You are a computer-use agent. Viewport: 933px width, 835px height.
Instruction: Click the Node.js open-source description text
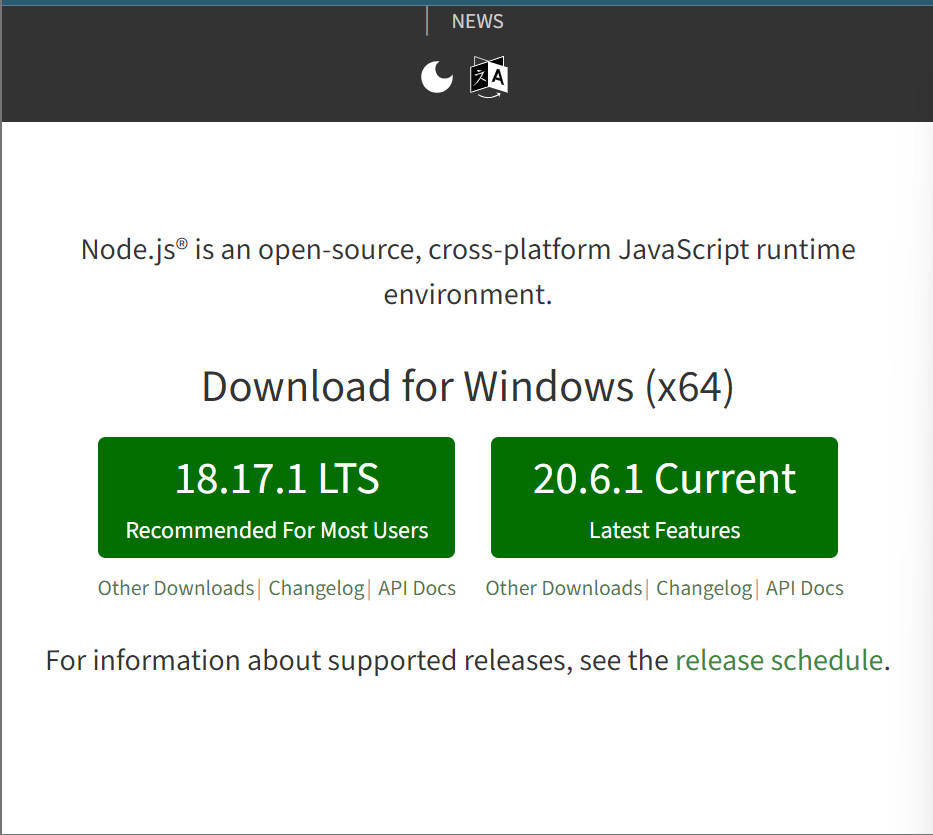(468, 271)
